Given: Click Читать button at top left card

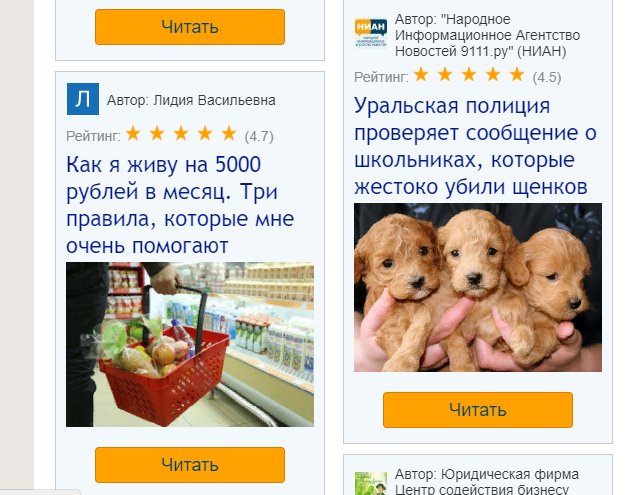Looking at the screenshot, I should (190, 27).
